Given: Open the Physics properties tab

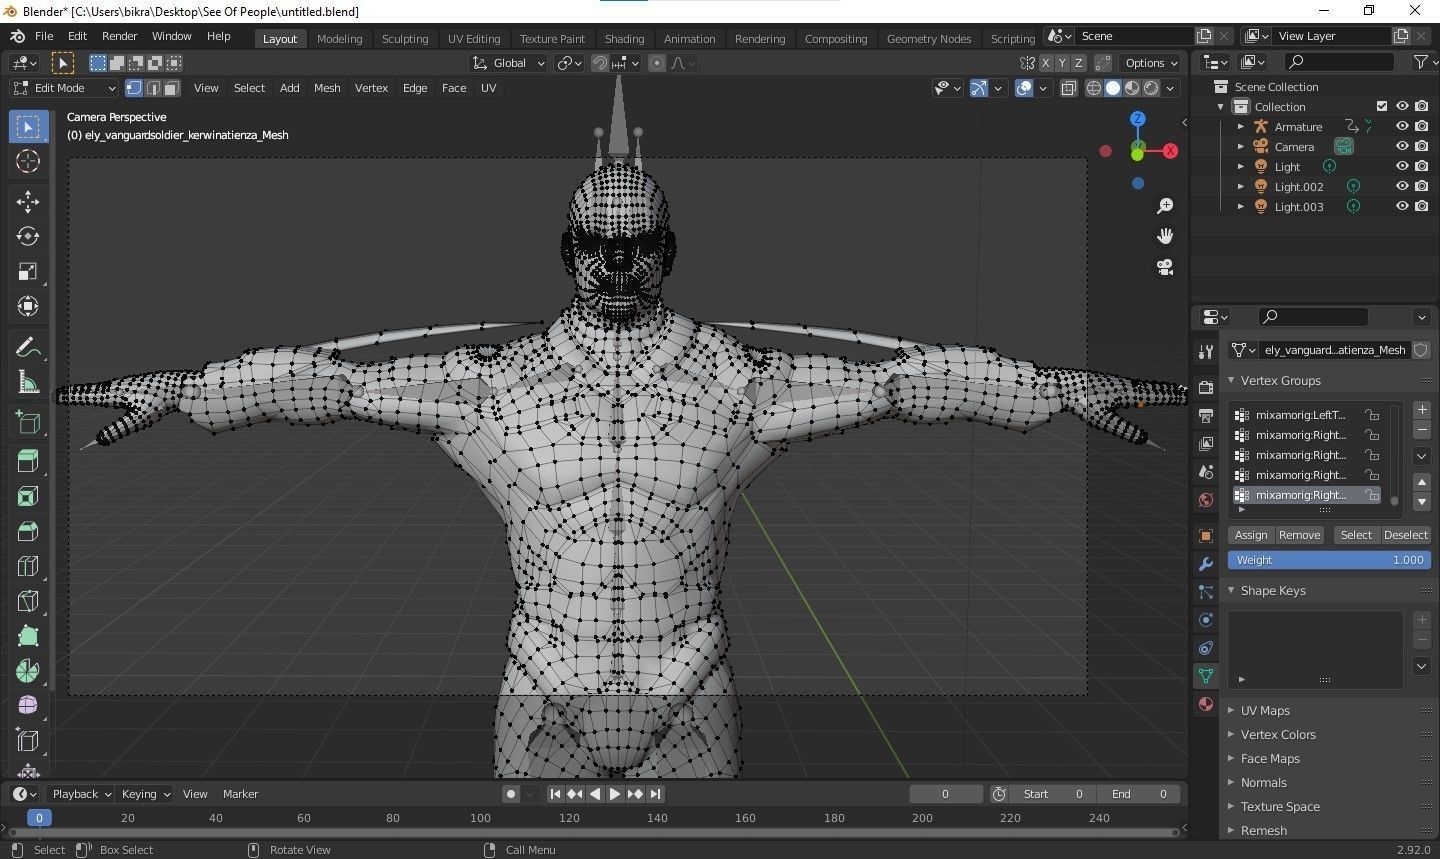Looking at the screenshot, I should coord(1206,620).
